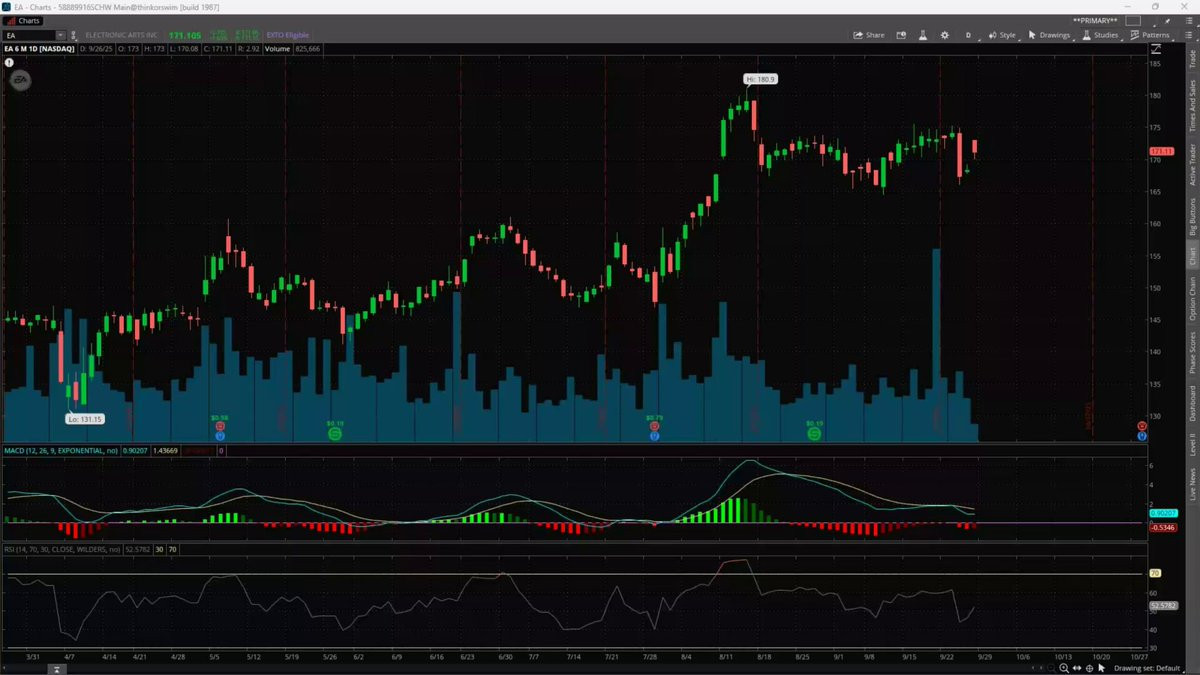Image resolution: width=1200 pixels, height=675 pixels.
Task: Select the Chart side tab
Action: 1191,256
